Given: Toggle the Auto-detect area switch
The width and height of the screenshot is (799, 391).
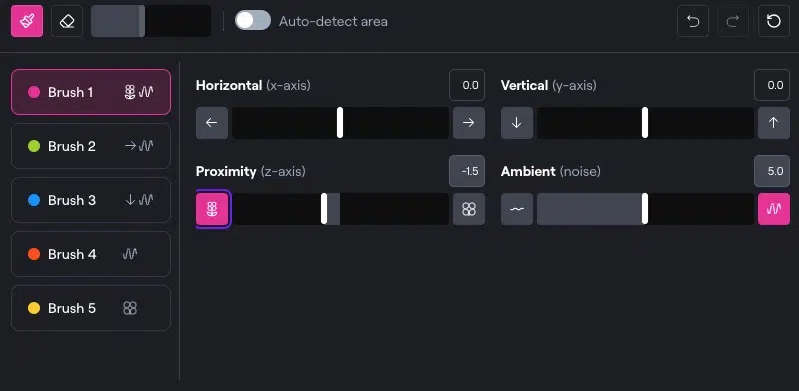Looking at the screenshot, I should coord(253,21).
